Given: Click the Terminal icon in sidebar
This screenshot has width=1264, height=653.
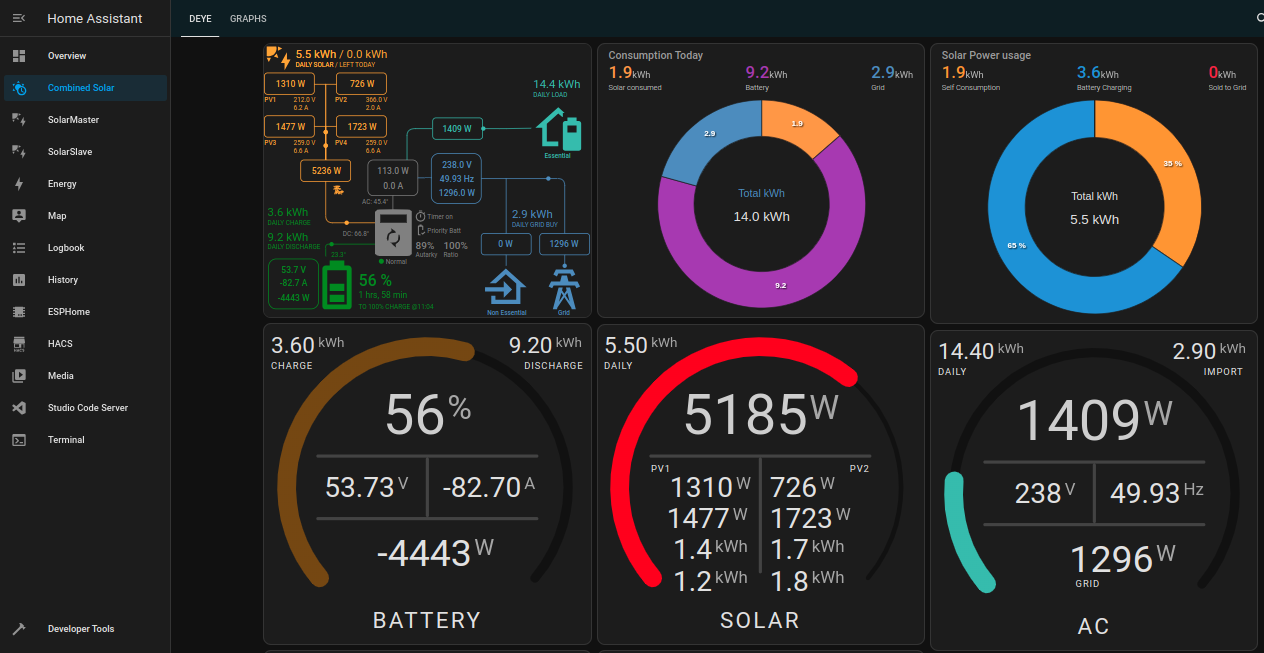Looking at the screenshot, I should (x=18, y=440).
